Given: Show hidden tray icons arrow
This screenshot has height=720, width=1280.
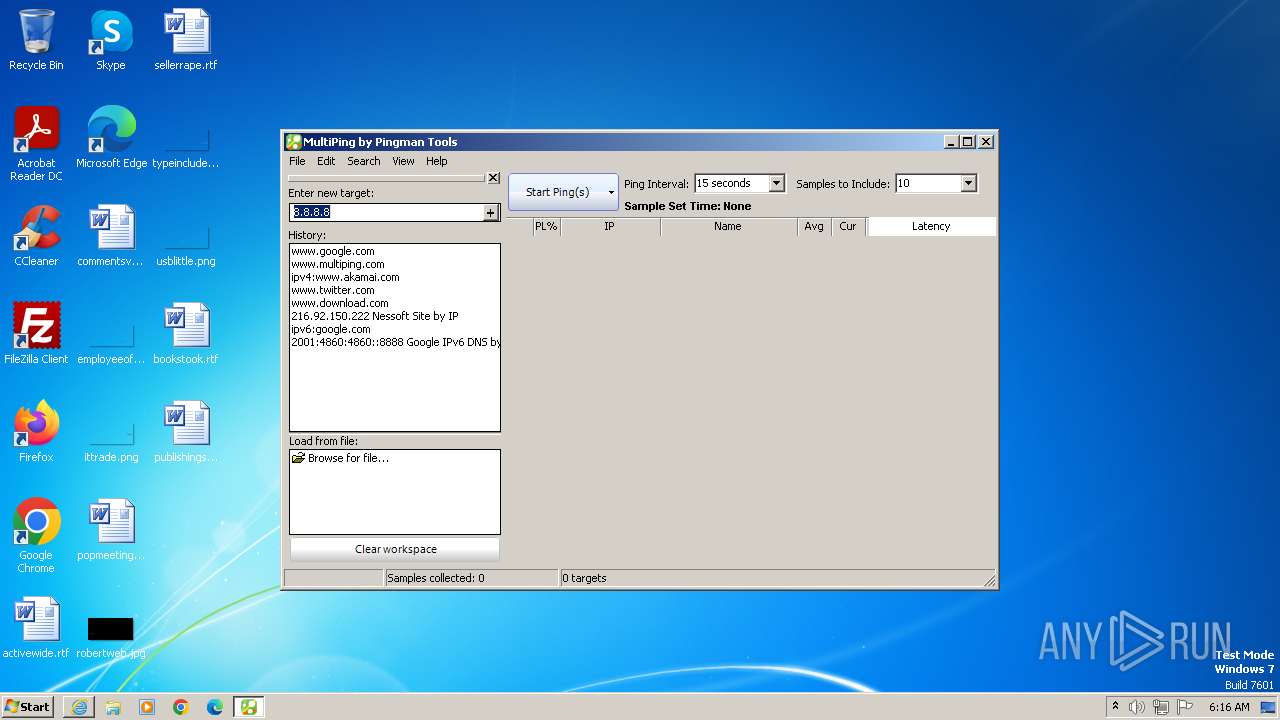Looking at the screenshot, I should [1115, 706].
